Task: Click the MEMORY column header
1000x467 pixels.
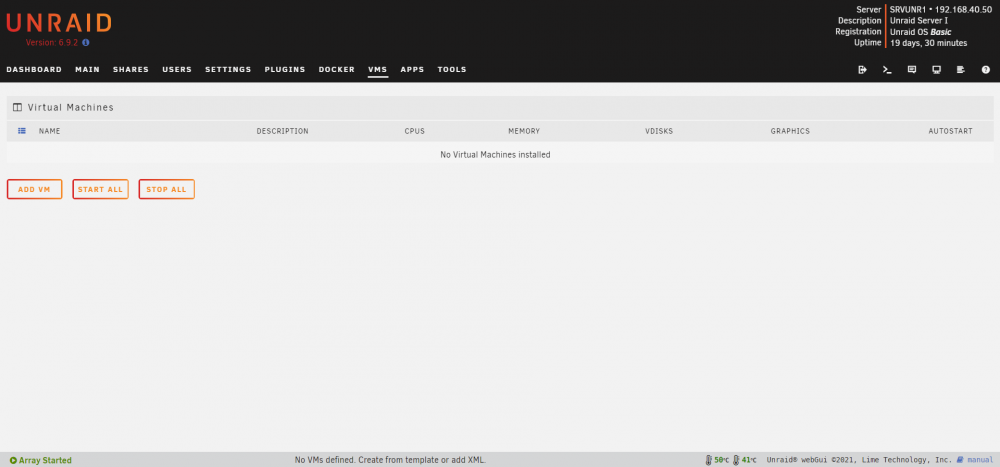Action: point(524,131)
